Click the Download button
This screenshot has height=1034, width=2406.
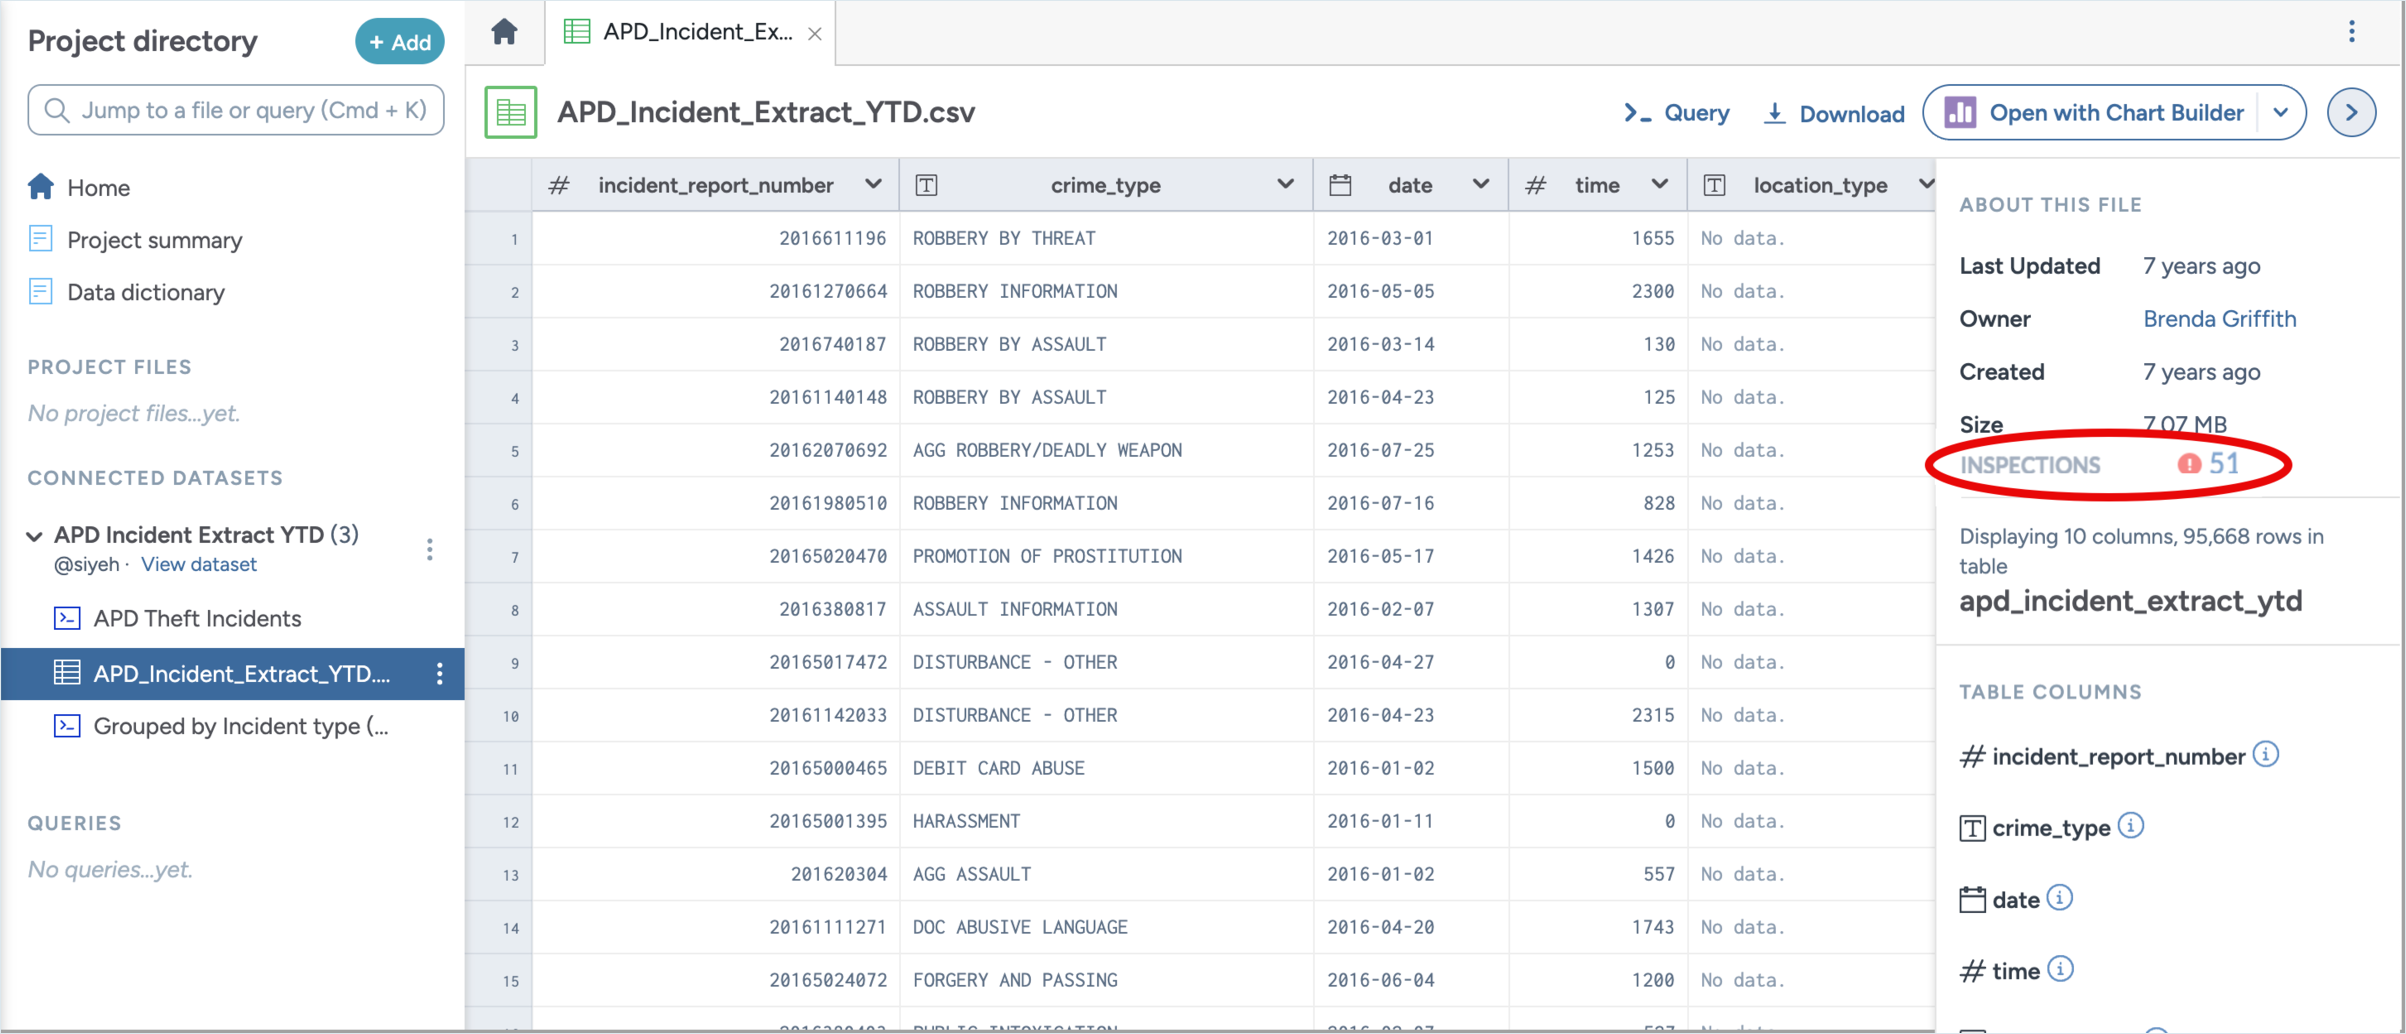[x=1834, y=113]
